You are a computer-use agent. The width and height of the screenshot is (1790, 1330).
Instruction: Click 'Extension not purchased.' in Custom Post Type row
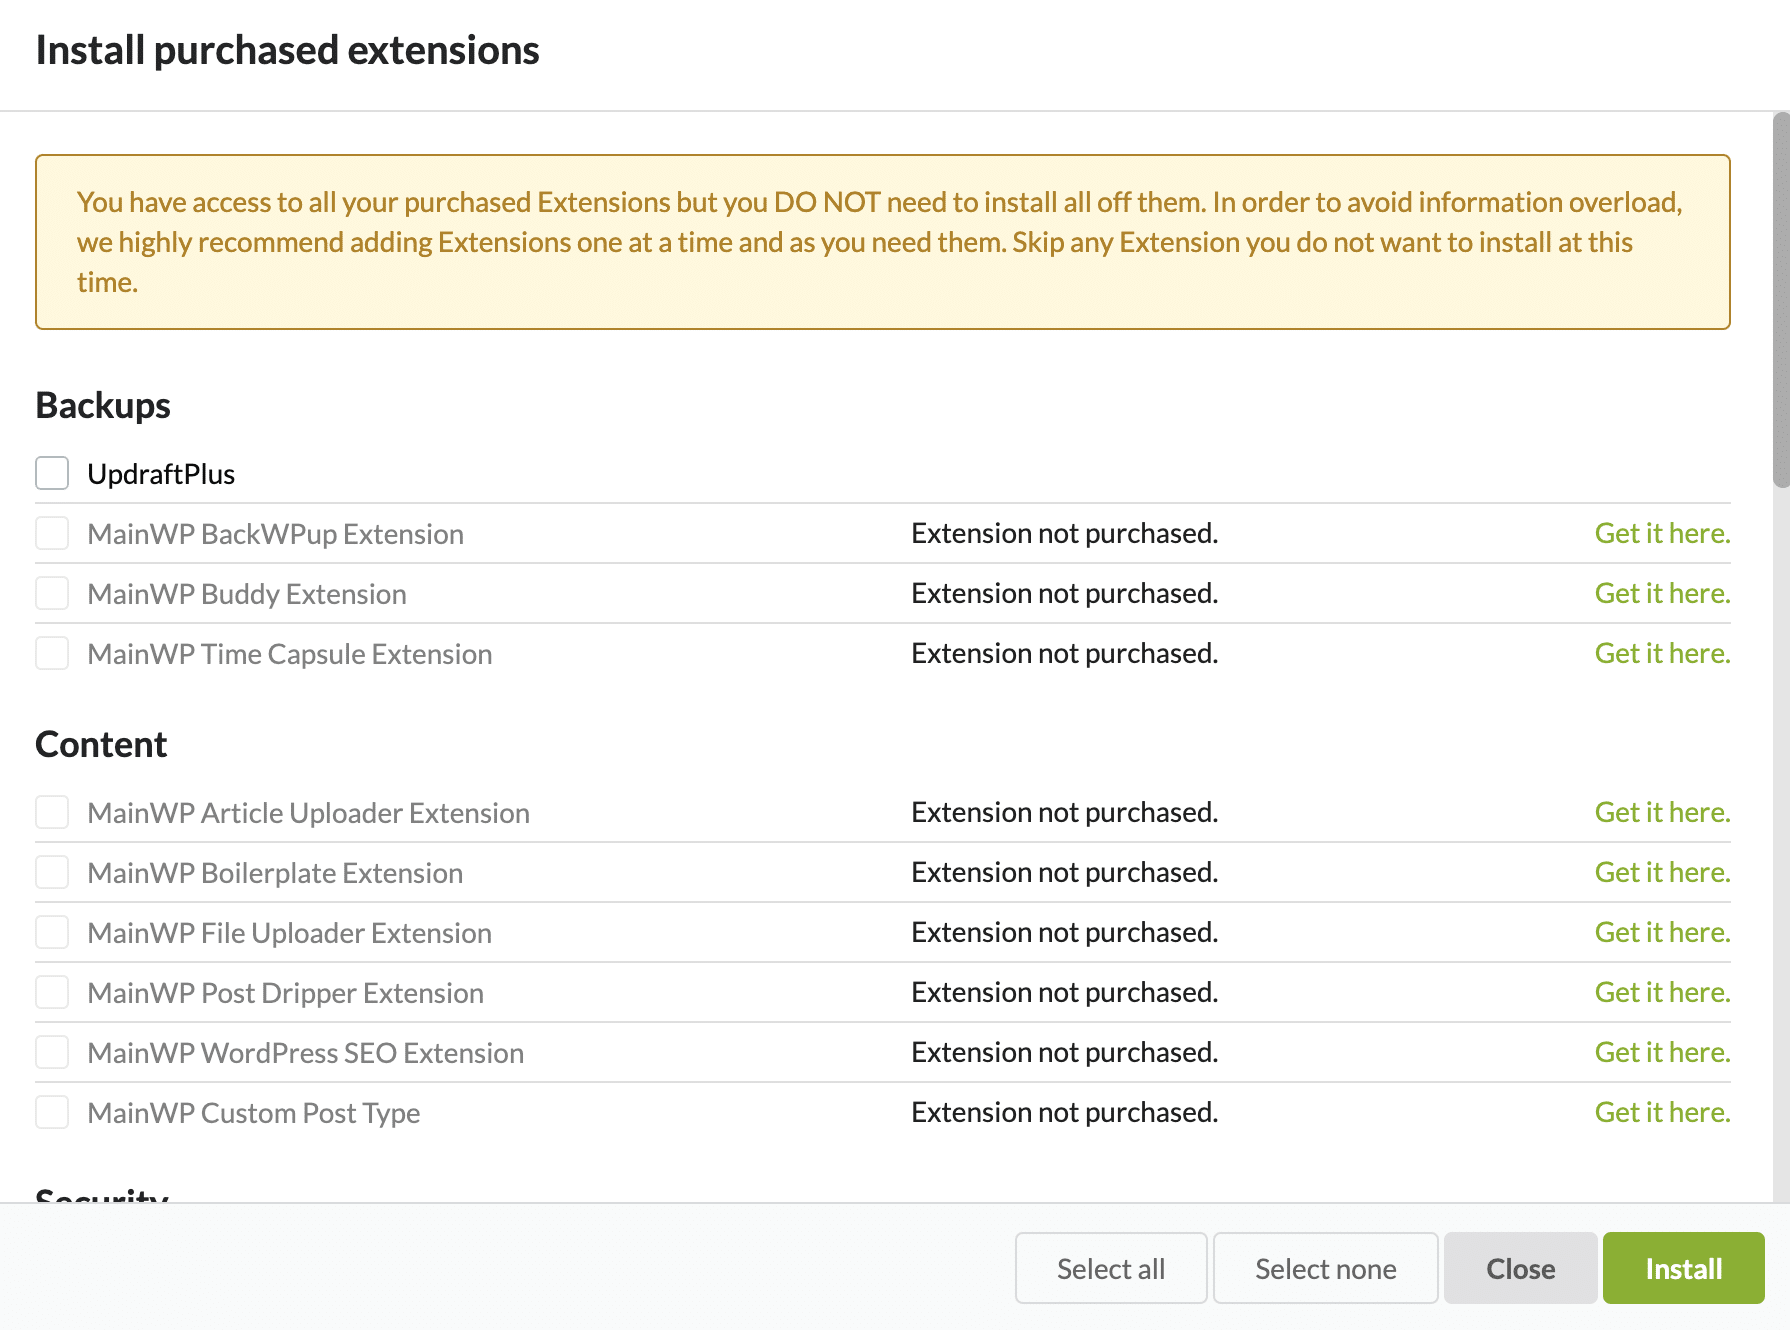1064,1112
